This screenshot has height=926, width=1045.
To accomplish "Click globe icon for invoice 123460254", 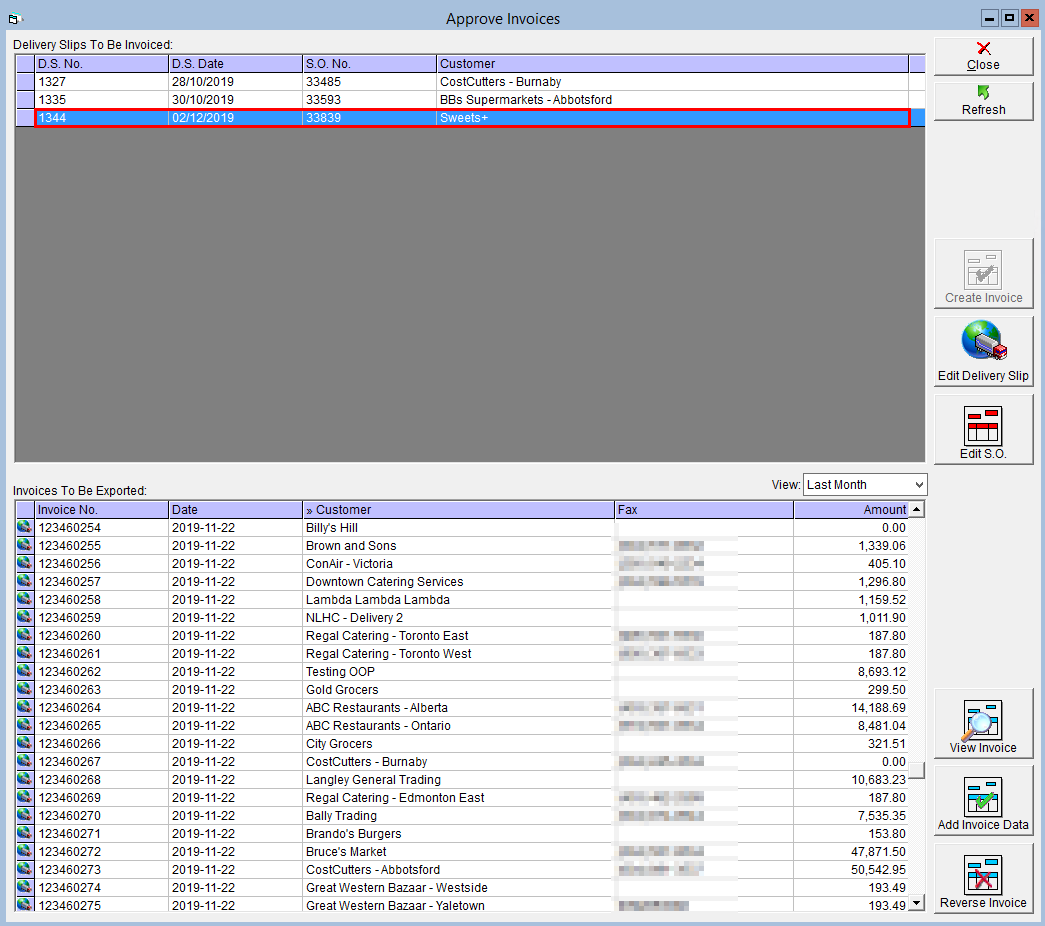I will click(25, 527).
